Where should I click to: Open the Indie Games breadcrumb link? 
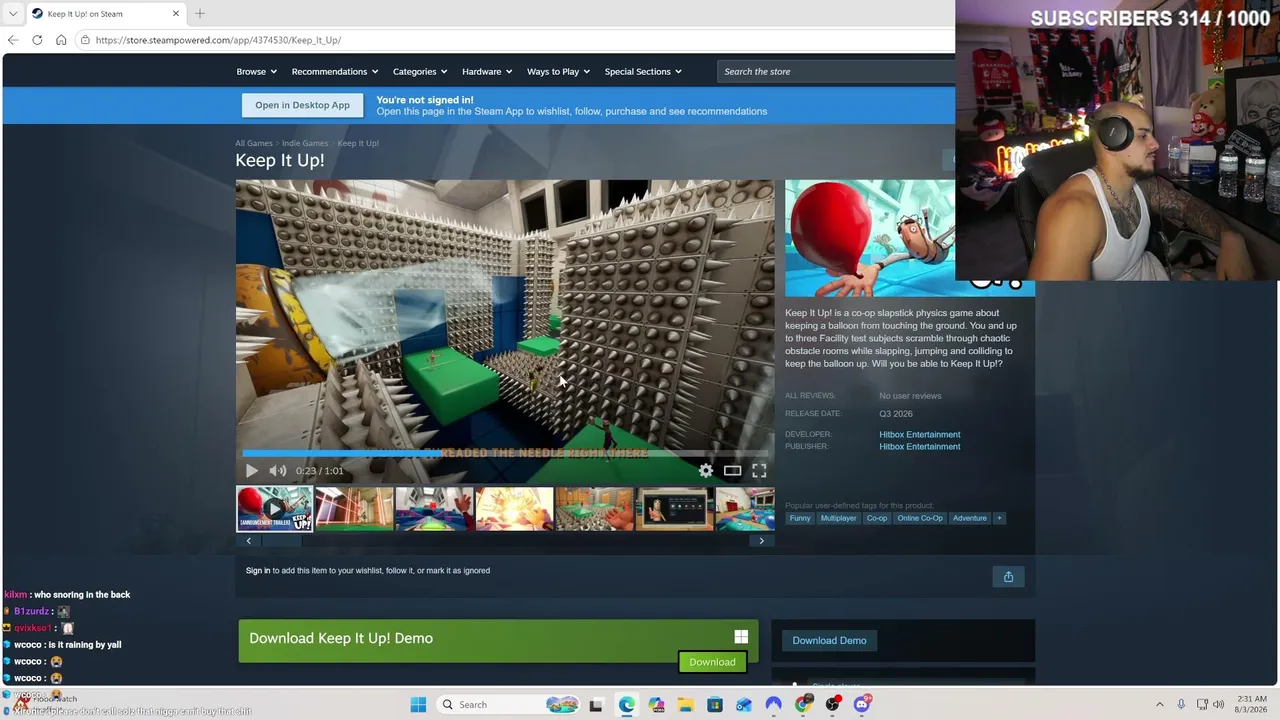[x=305, y=143]
